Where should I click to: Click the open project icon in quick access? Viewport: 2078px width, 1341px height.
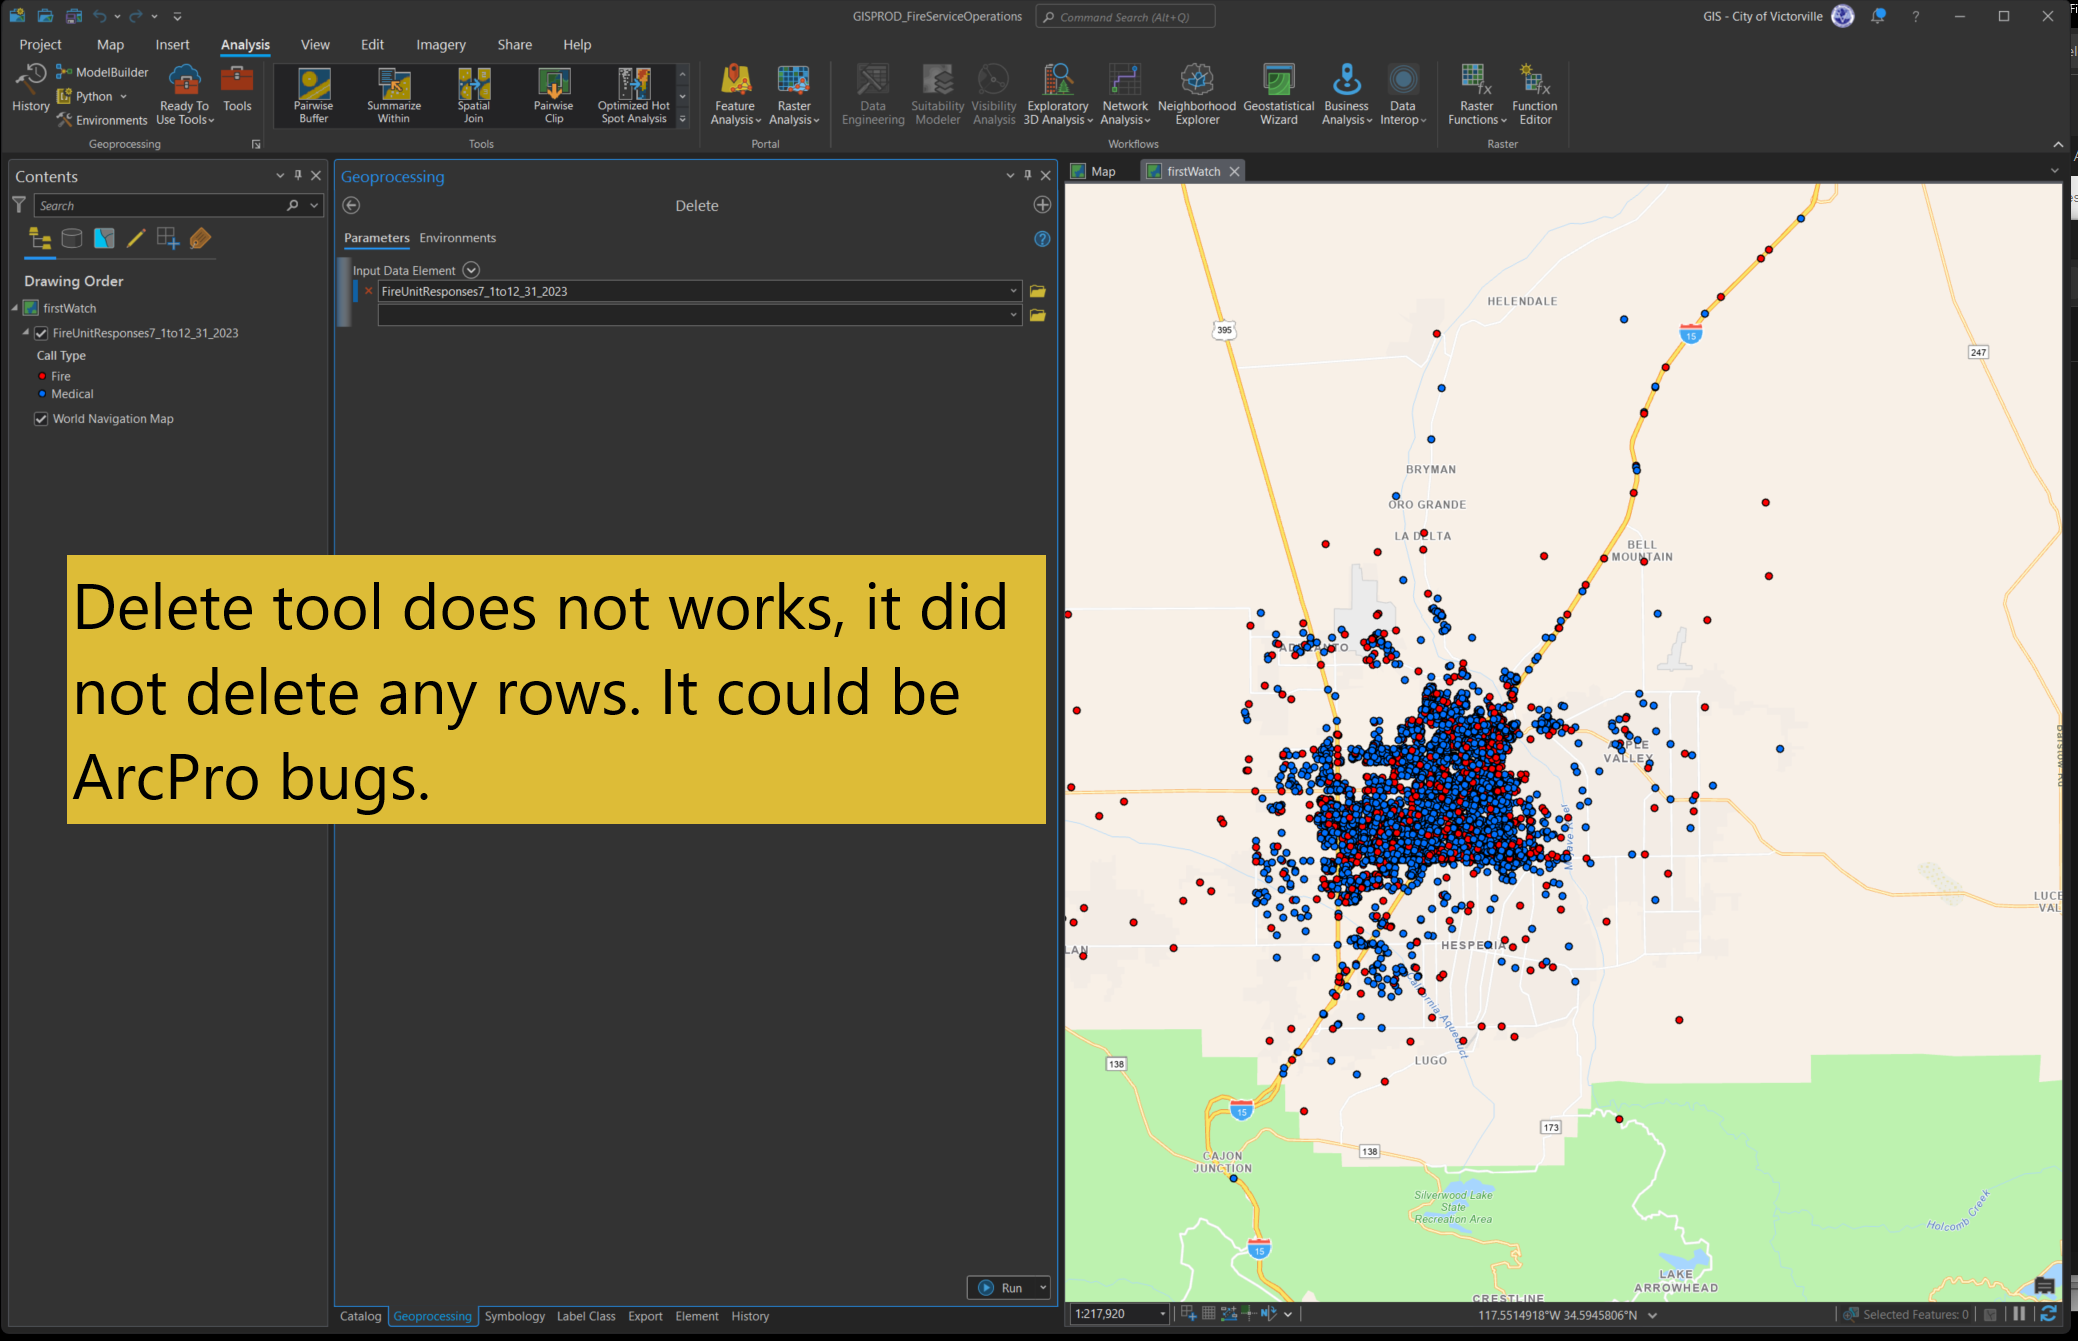pos(45,16)
